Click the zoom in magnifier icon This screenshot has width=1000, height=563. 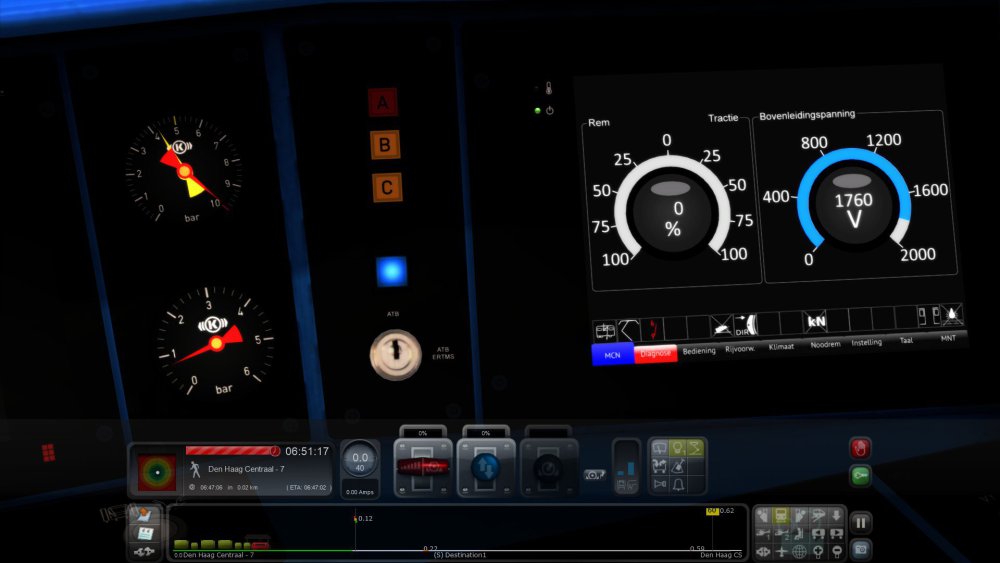coord(818,551)
